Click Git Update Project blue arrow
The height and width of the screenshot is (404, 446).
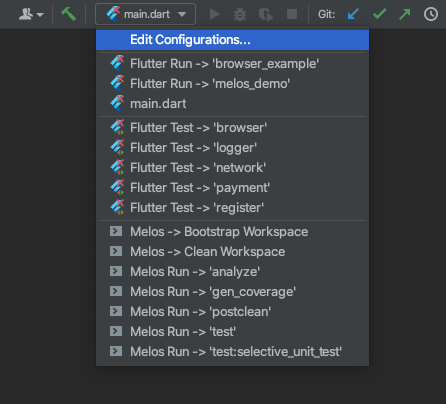tap(353, 14)
